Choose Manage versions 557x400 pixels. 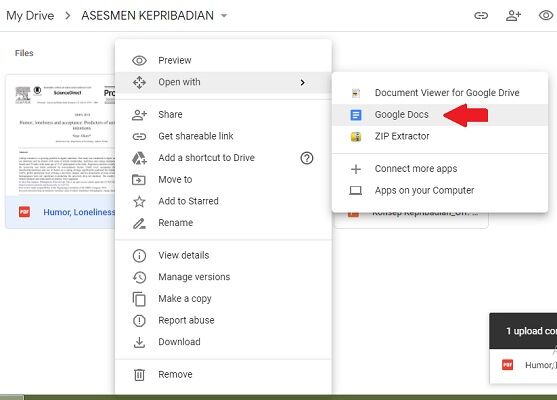223,277
